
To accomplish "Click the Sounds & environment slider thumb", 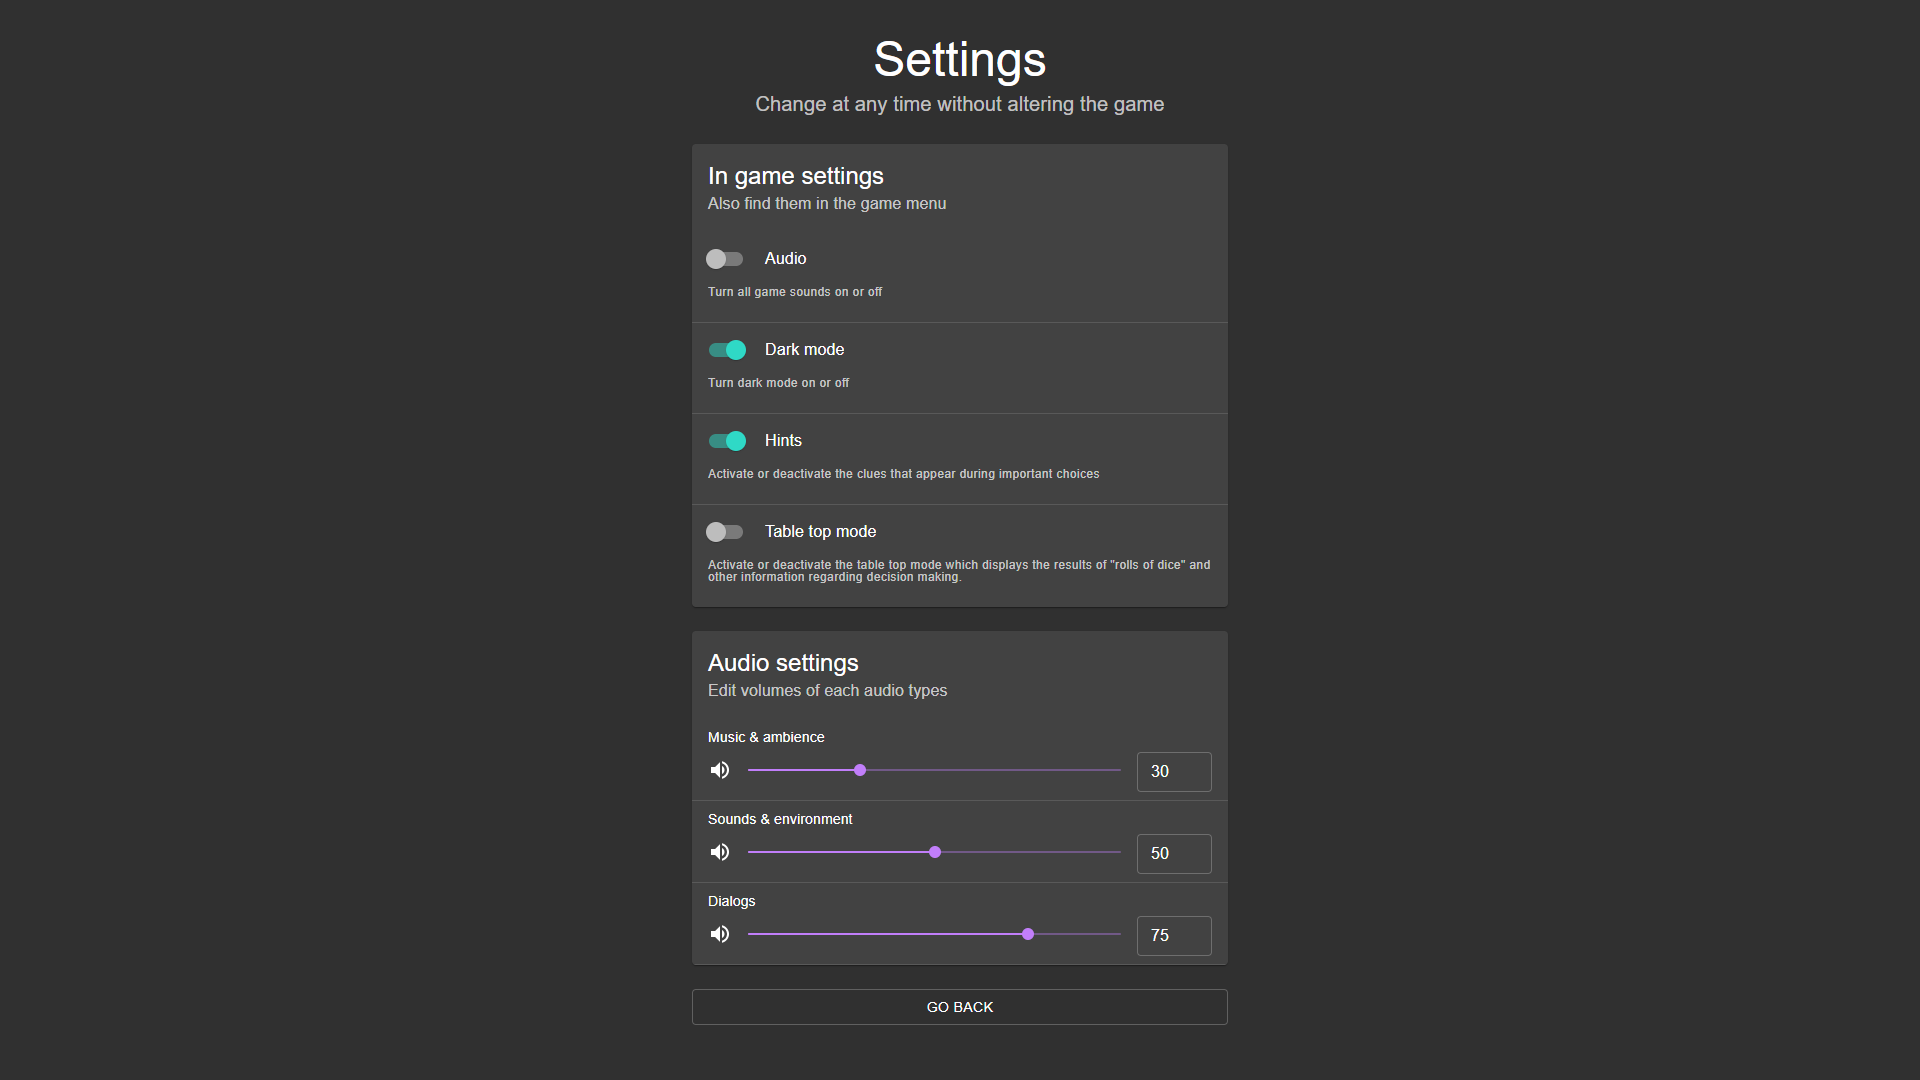I will (935, 852).
